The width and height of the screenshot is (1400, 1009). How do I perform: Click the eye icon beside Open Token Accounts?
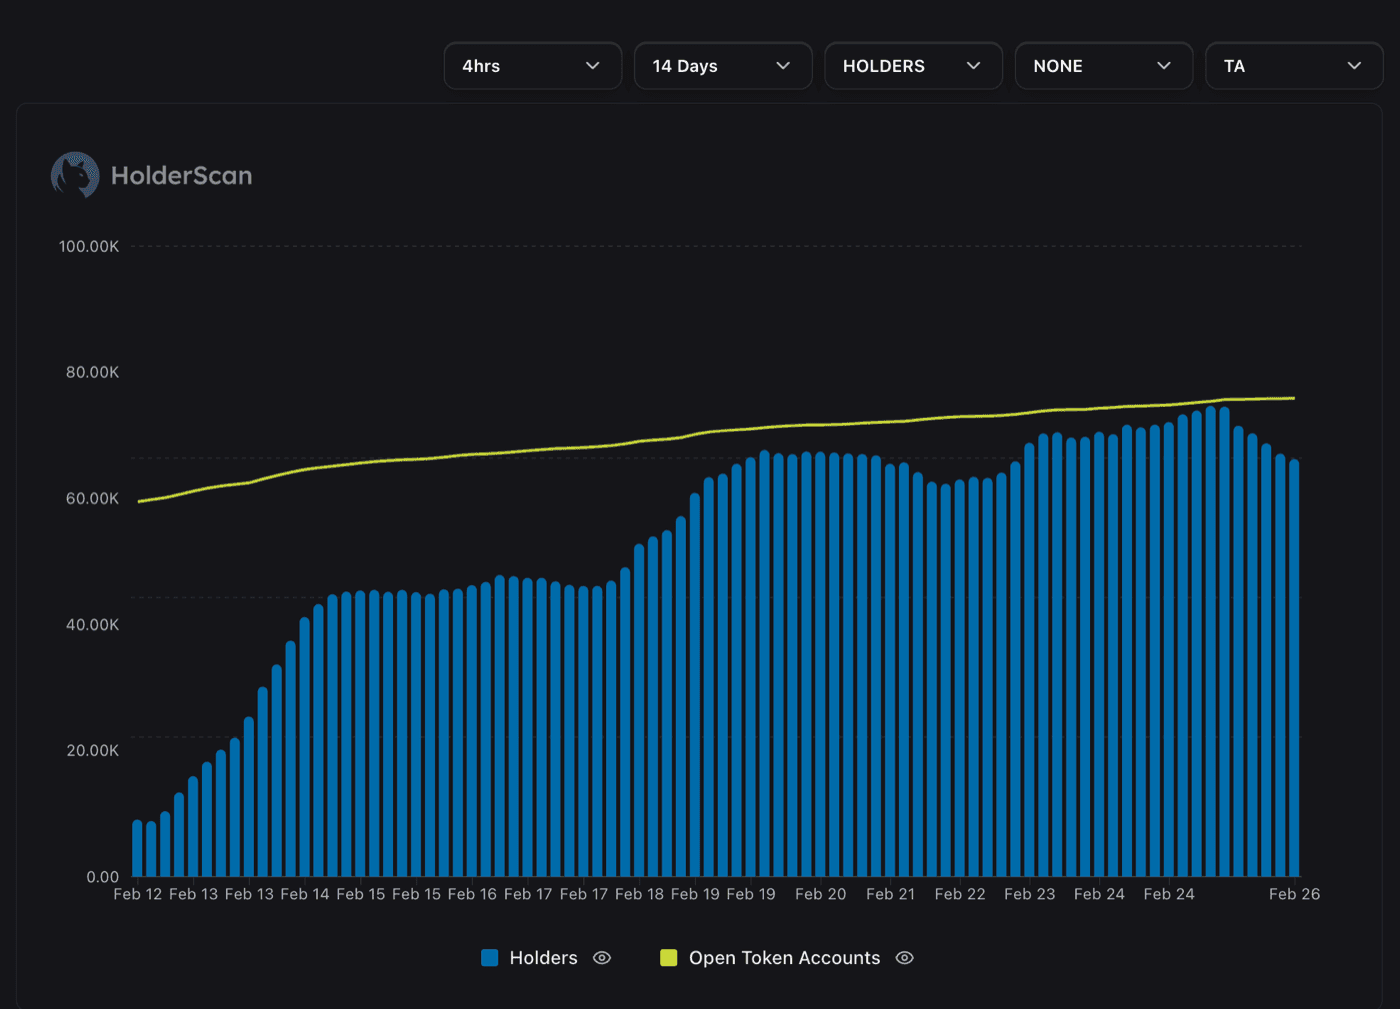tap(904, 957)
